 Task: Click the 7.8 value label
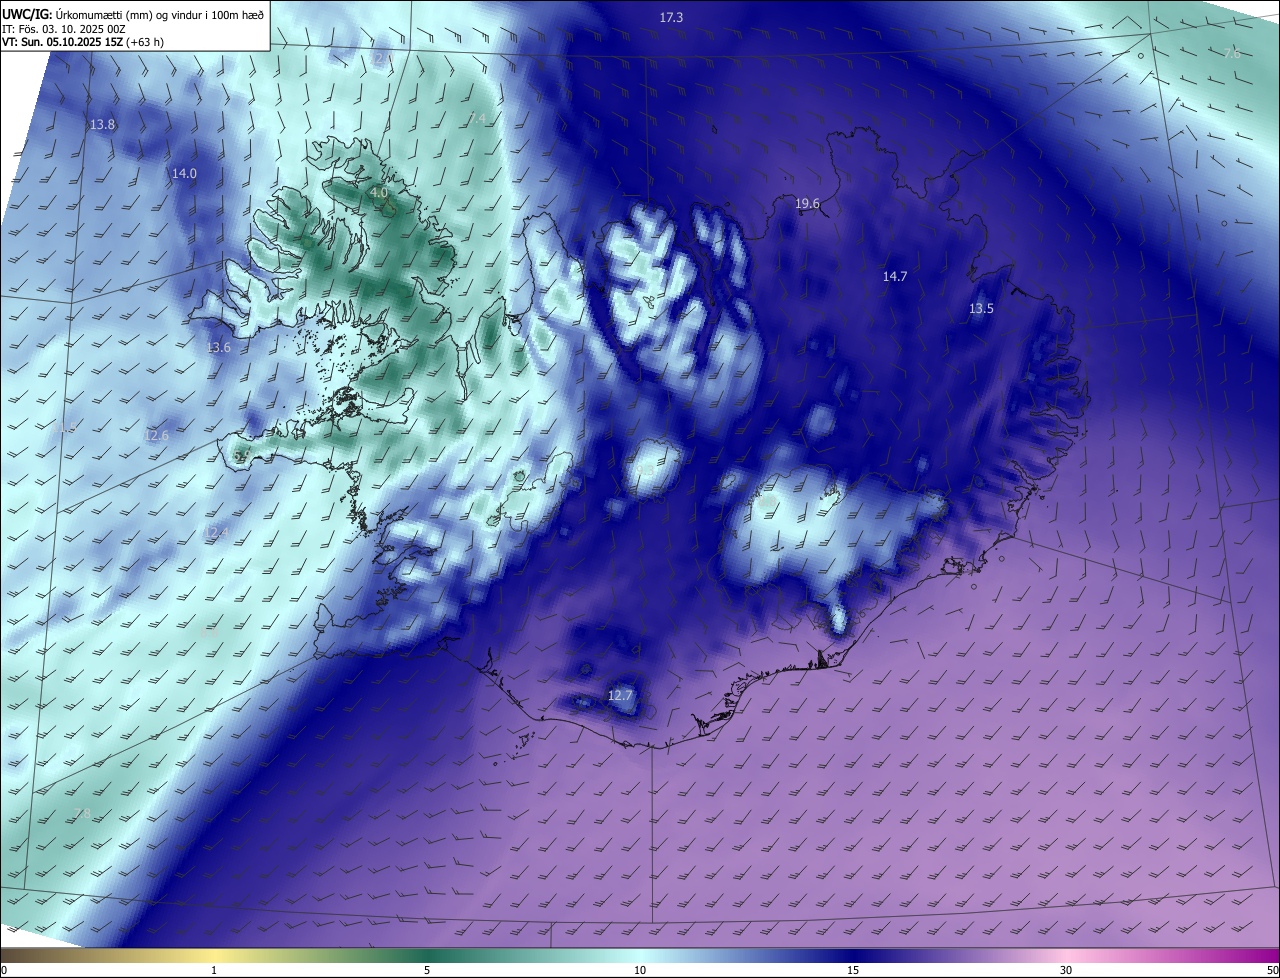82,813
